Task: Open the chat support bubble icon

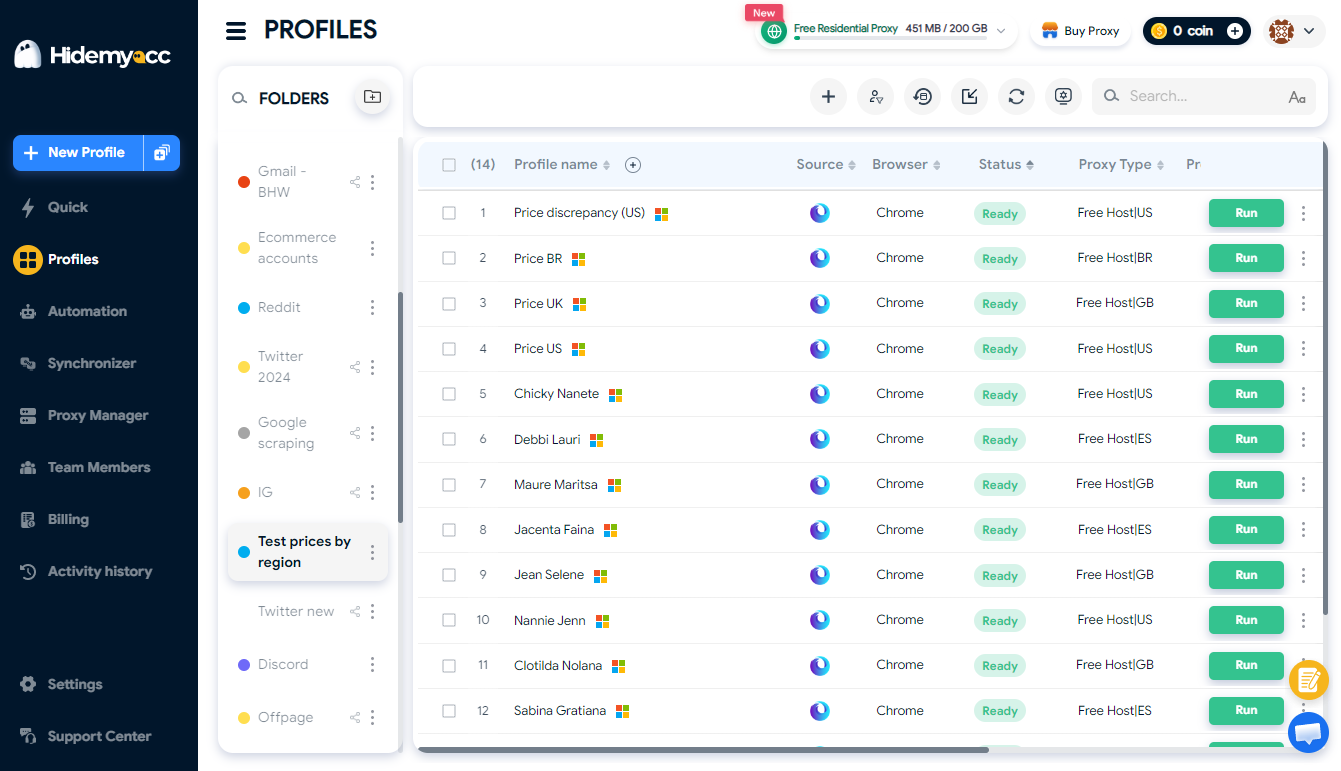Action: coord(1308,733)
